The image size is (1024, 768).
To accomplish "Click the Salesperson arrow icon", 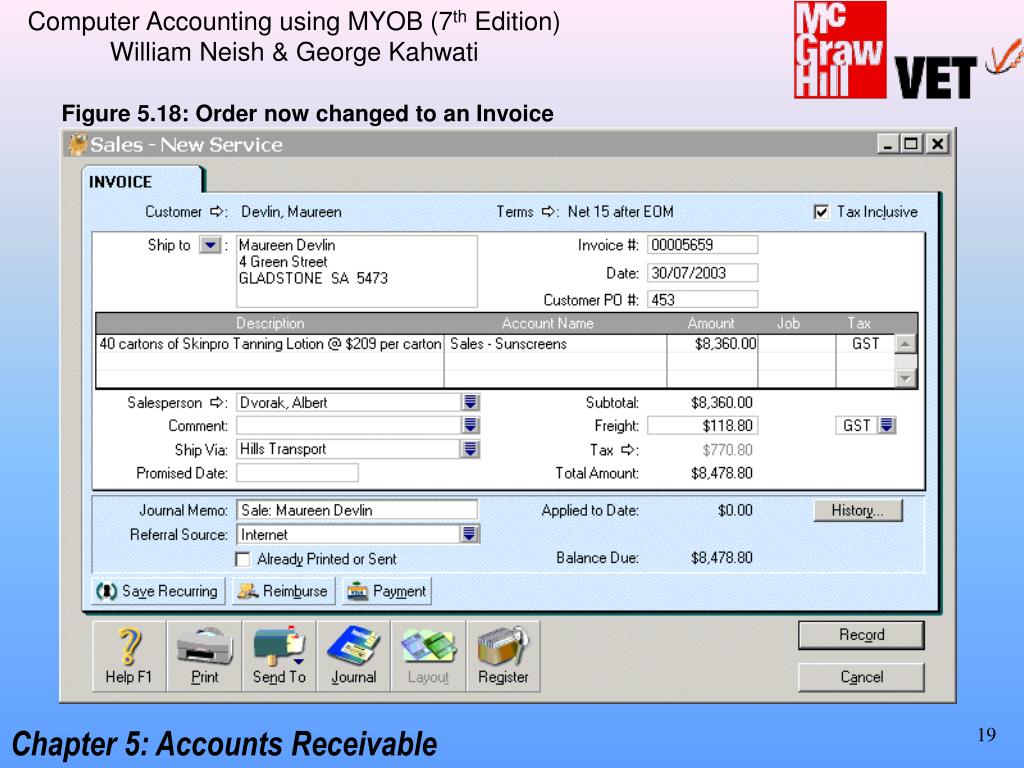I will point(217,403).
